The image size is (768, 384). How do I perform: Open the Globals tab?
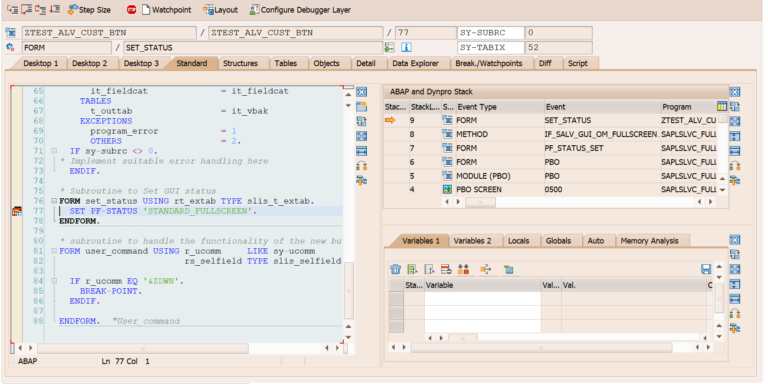click(x=562, y=240)
